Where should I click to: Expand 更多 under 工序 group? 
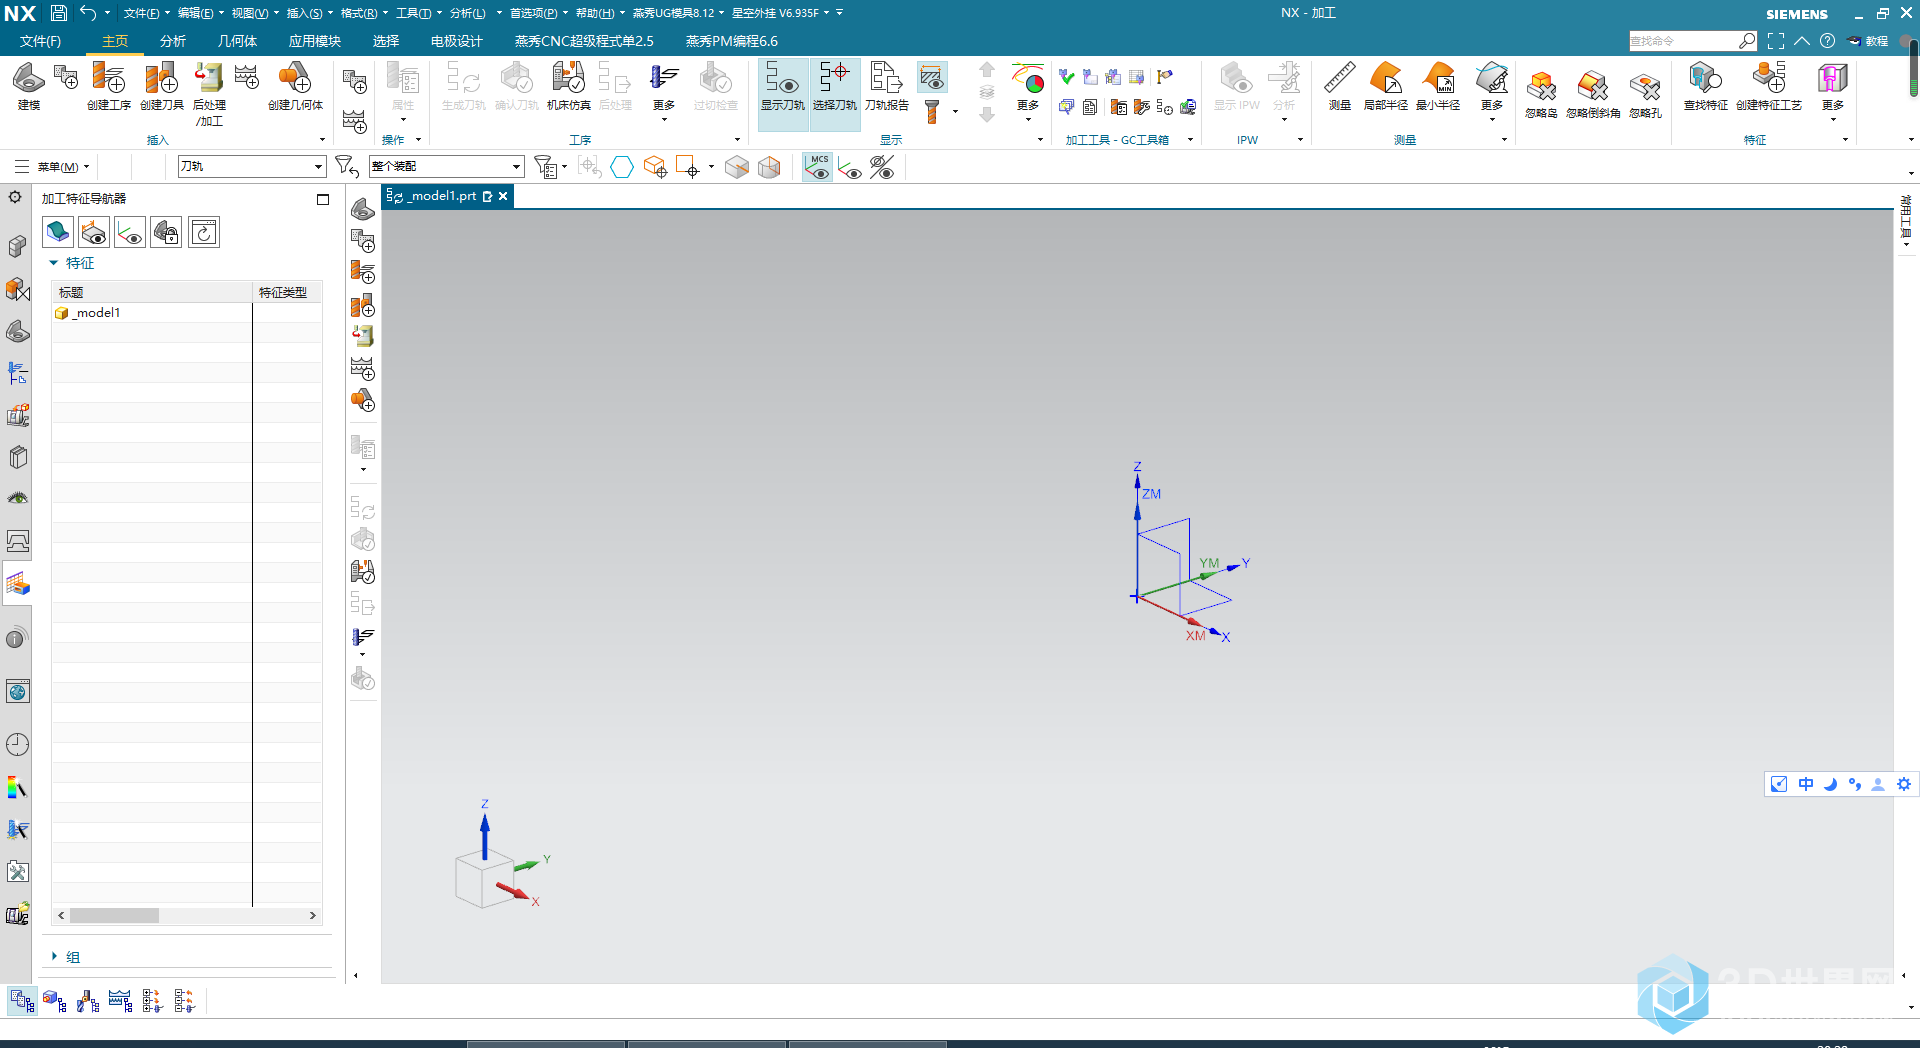point(664,92)
